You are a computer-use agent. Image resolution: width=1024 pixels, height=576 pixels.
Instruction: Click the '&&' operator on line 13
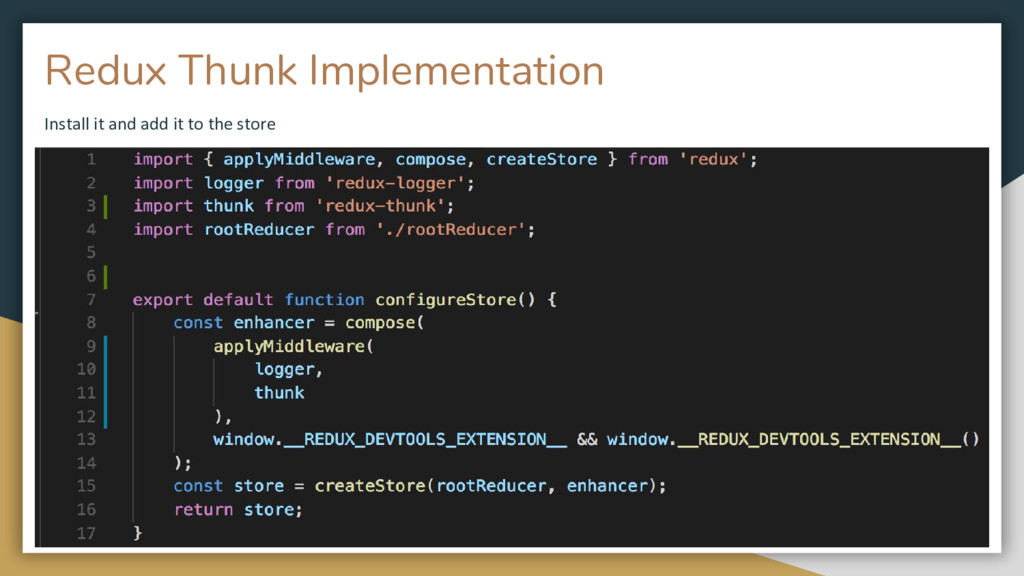(x=587, y=440)
